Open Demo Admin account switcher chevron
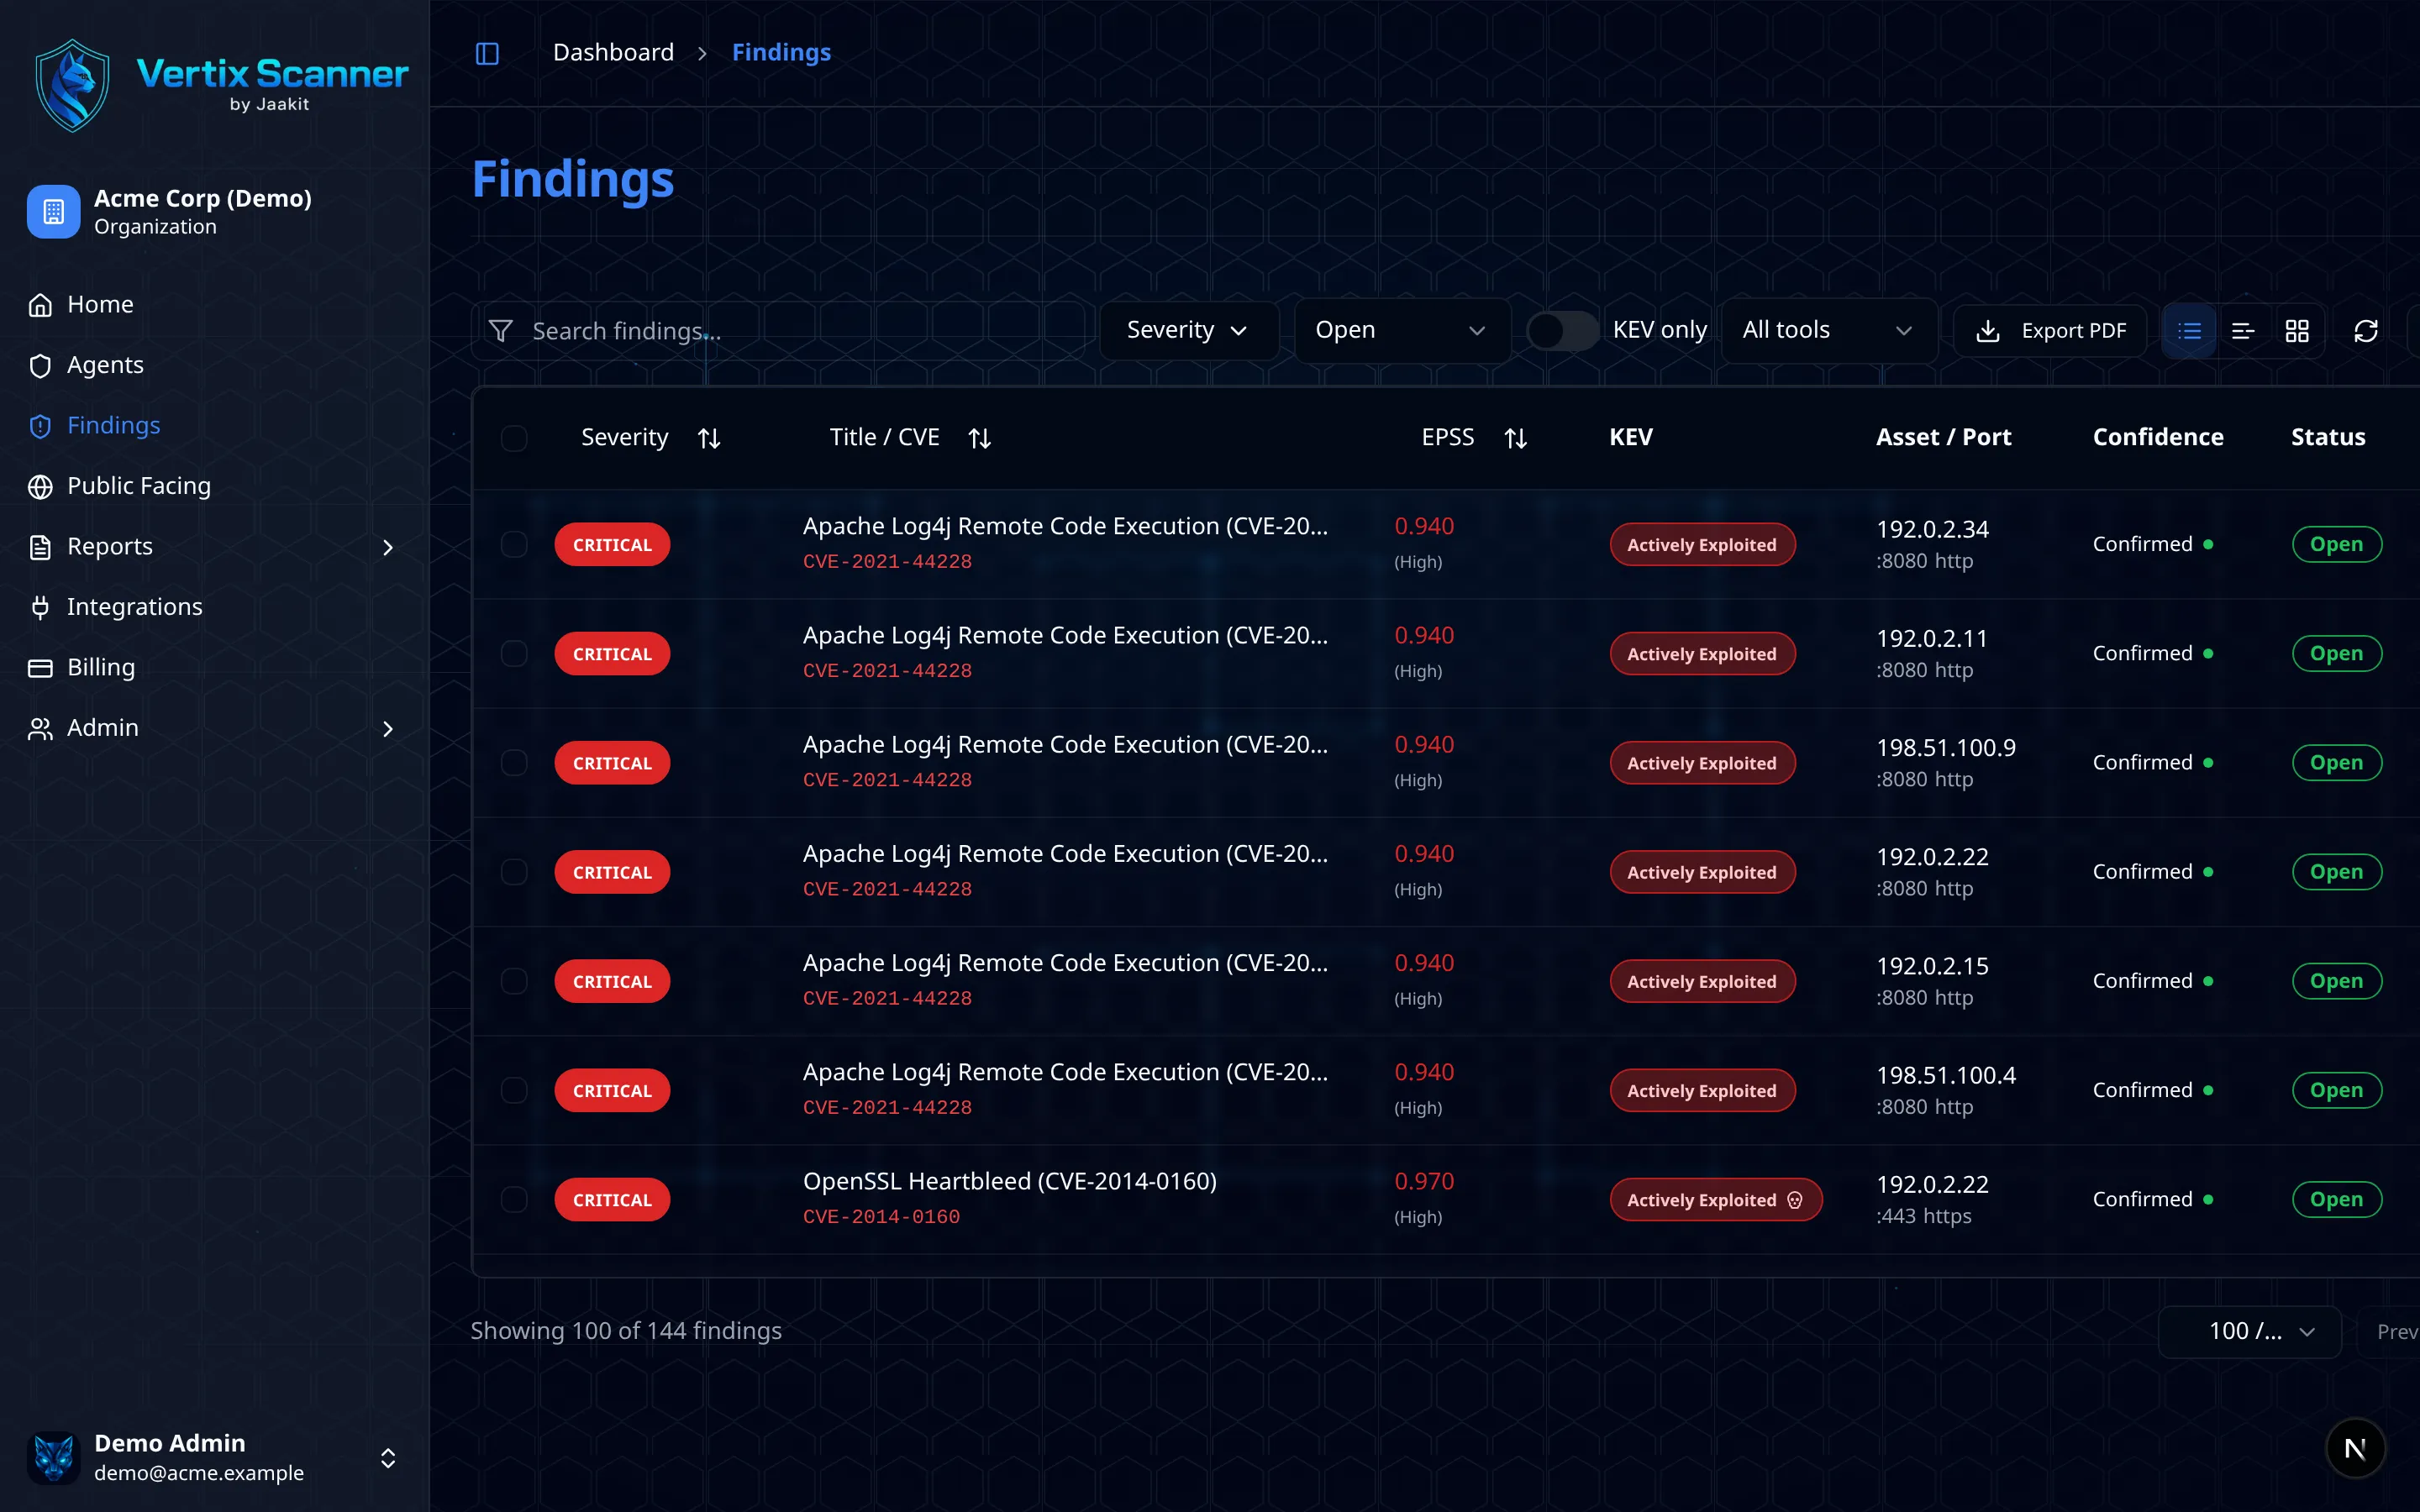This screenshot has width=2420, height=1512. tap(388, 1458)
